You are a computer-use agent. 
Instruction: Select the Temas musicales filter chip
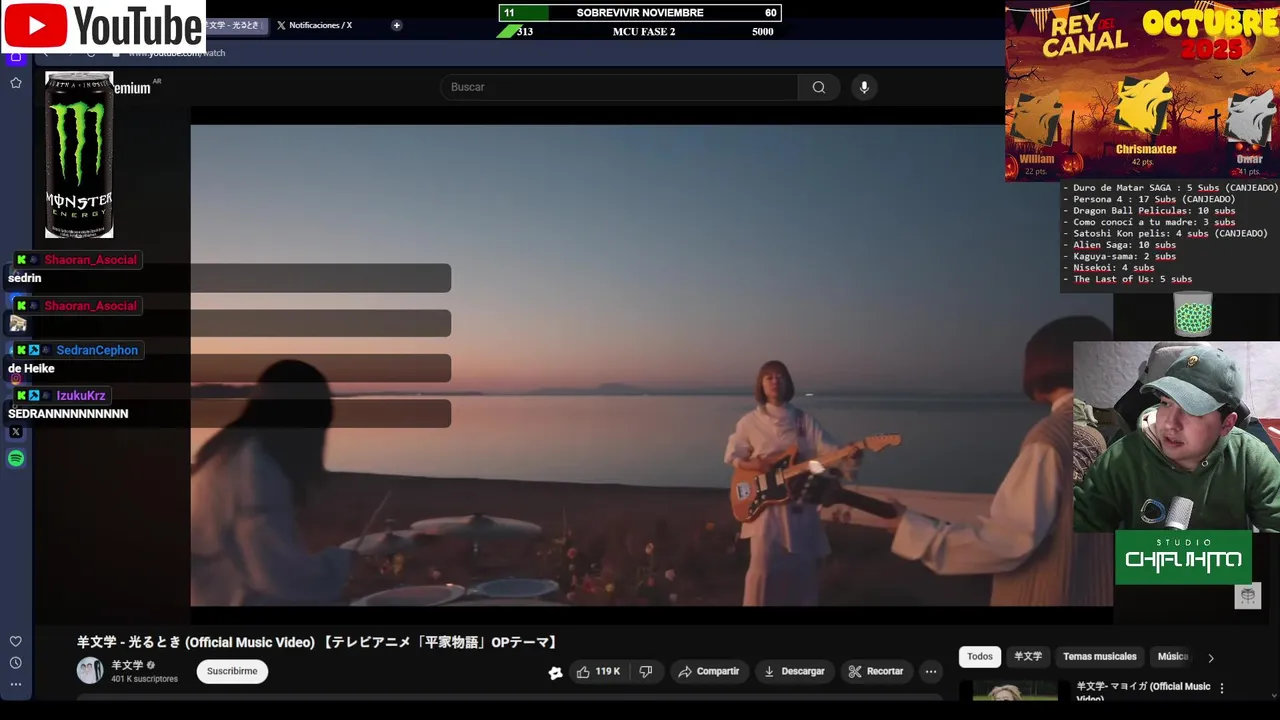coord(1100,657)
